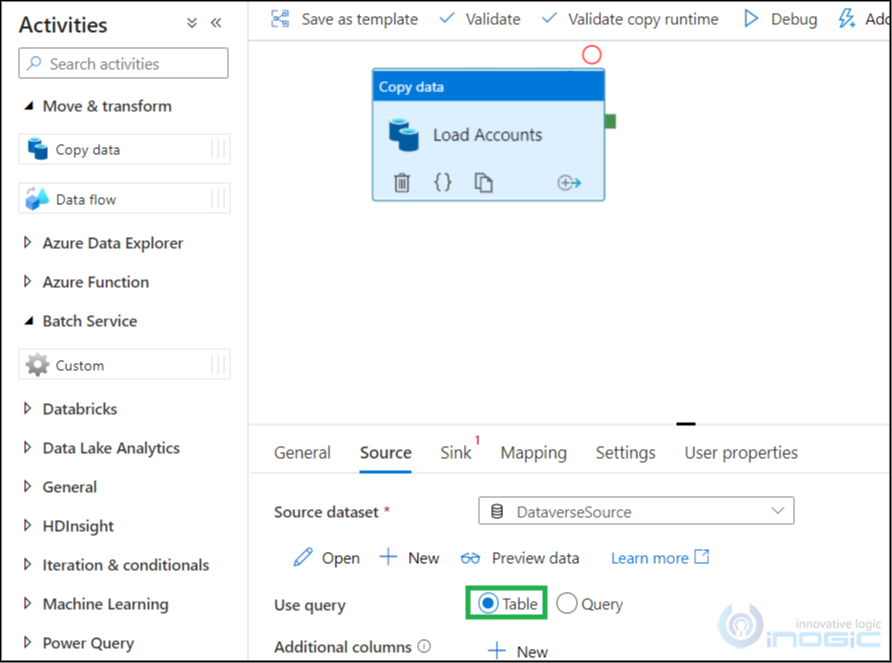Expand the Databricks category
892x663 pixels.
[28, 409]
